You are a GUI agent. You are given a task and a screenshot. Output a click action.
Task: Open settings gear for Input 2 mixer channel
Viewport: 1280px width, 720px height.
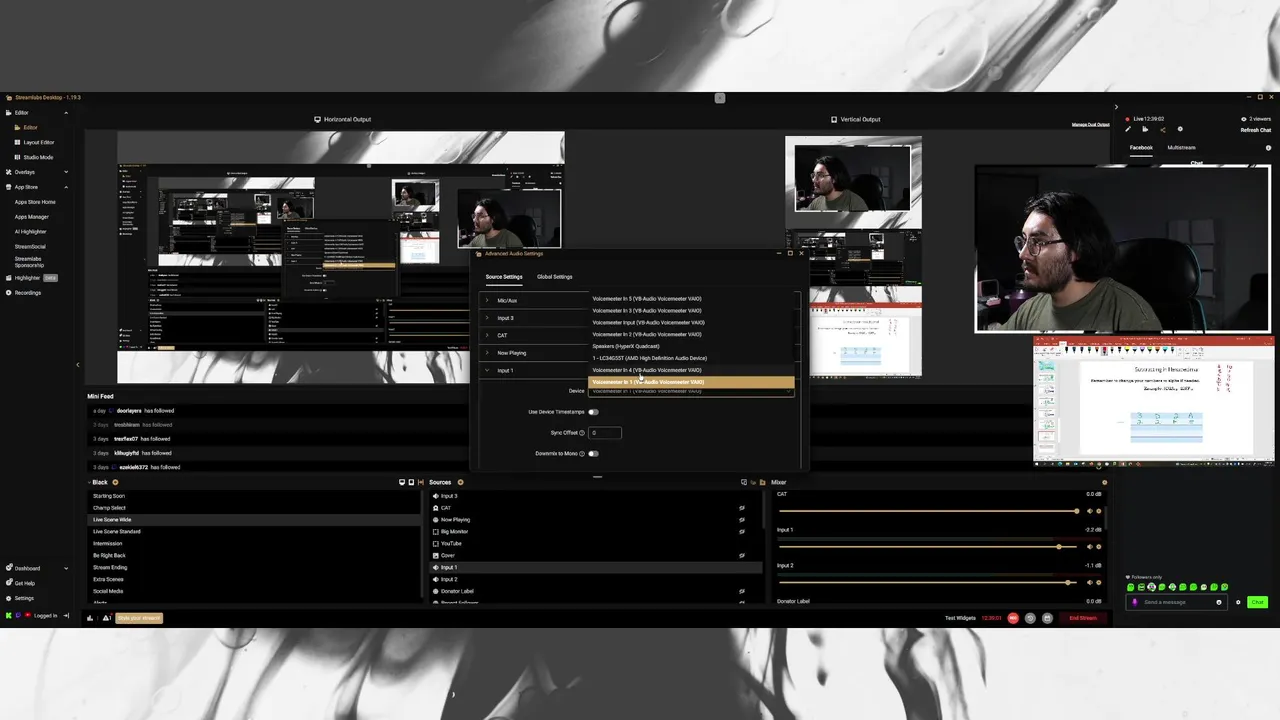(x=1099, y=582)
